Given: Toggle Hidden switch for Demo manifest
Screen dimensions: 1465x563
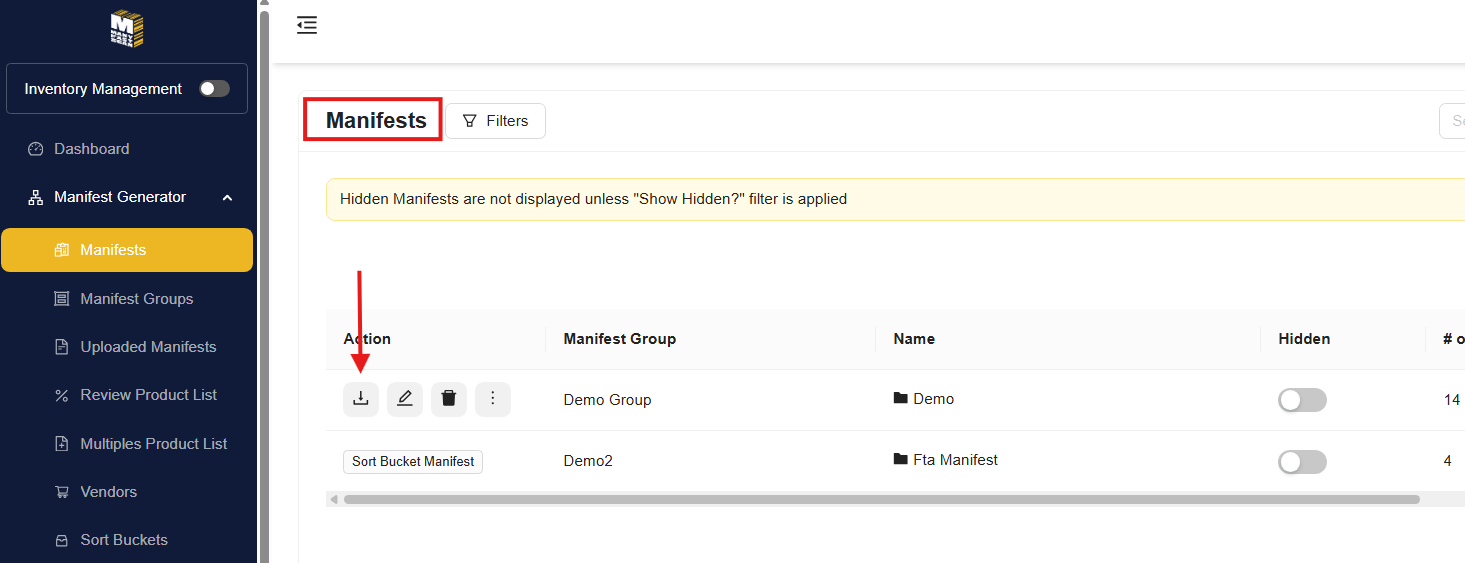Looking at the screenshot, I should (x=1302, y=400).
